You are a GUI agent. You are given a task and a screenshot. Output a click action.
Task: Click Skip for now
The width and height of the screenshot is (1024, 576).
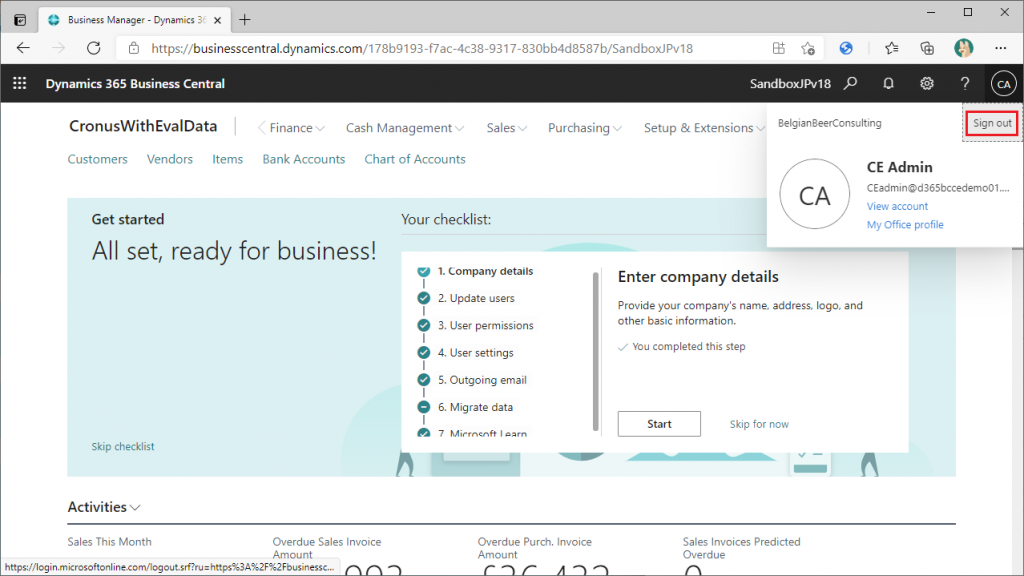[x=759, y=424]
